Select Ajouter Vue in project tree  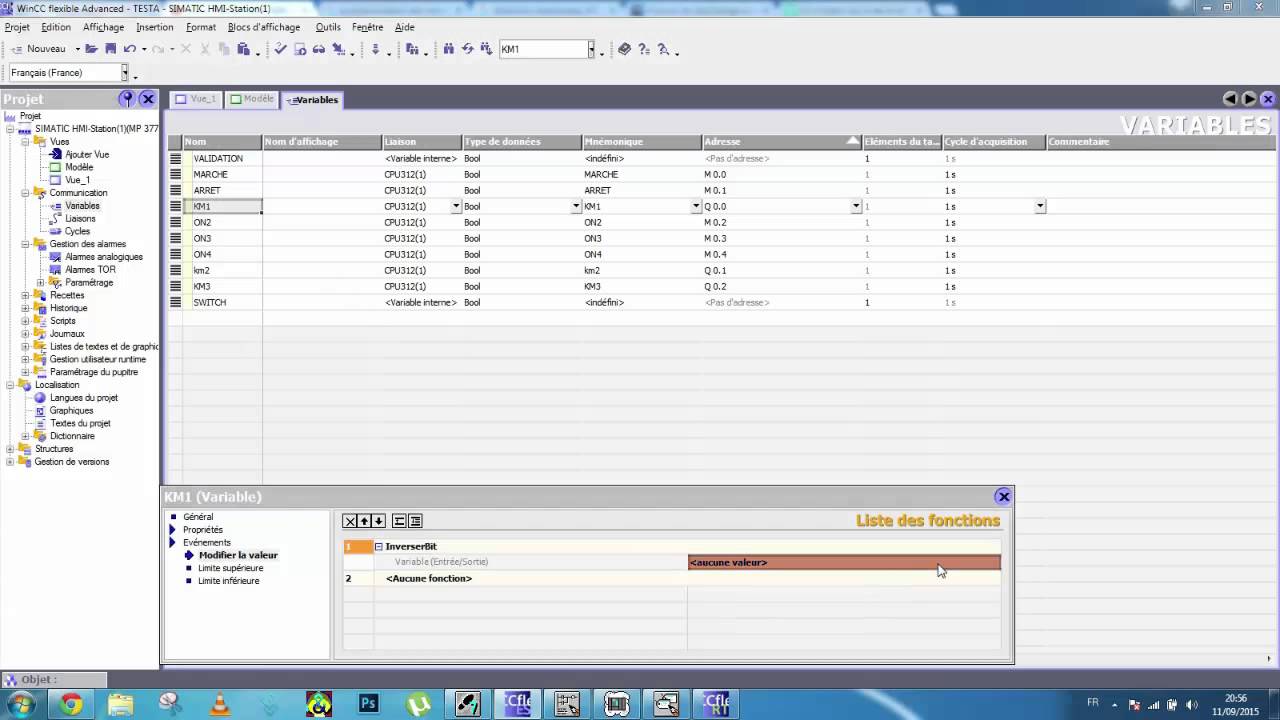pos(87,155)
